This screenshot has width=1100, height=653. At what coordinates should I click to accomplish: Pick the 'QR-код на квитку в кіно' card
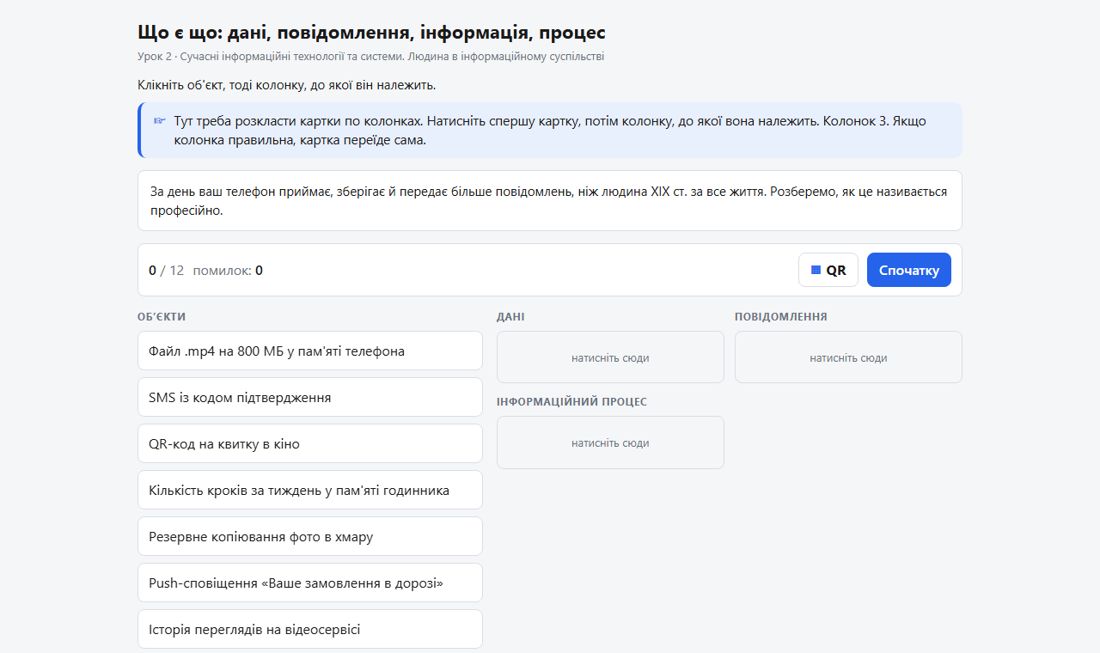[310, 443]
